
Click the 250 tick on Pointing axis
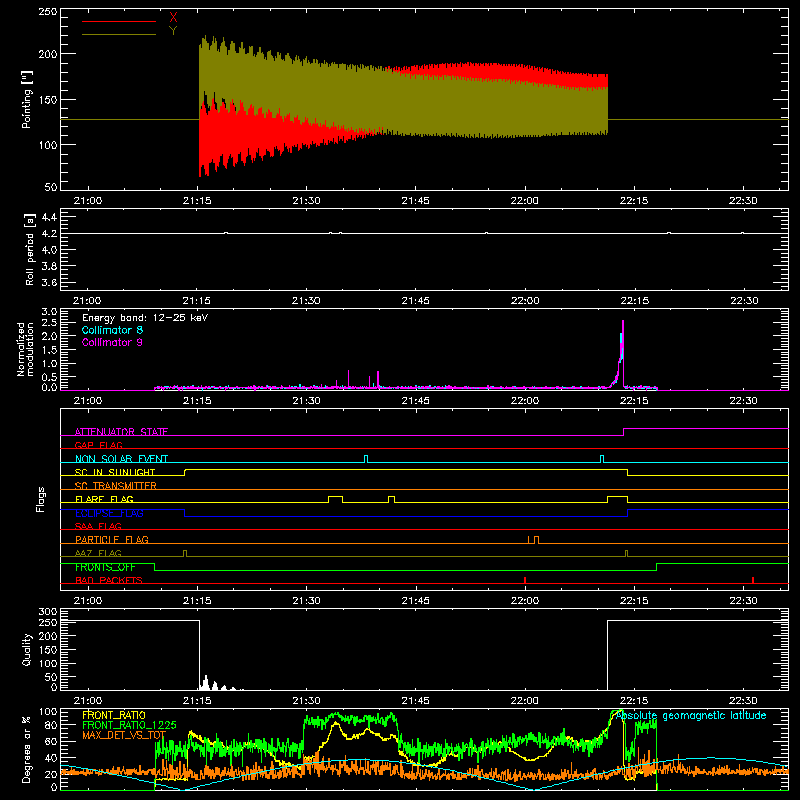[48, 12]
